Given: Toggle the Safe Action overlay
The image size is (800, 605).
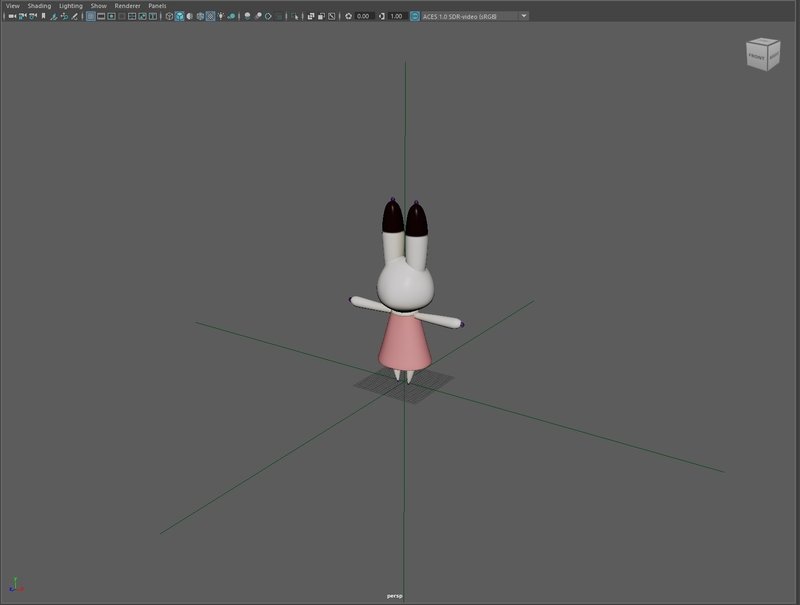Looking at the screenshot, I should 142,16.
